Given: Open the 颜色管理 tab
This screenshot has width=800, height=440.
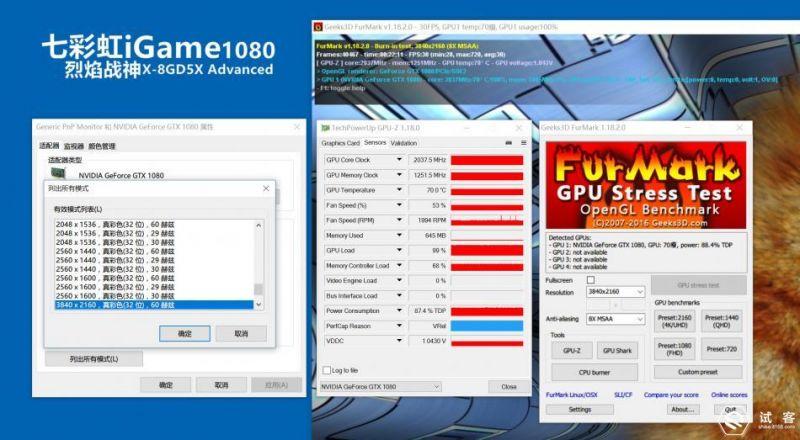Looking at the screenshot, I should tap(102, 146).
